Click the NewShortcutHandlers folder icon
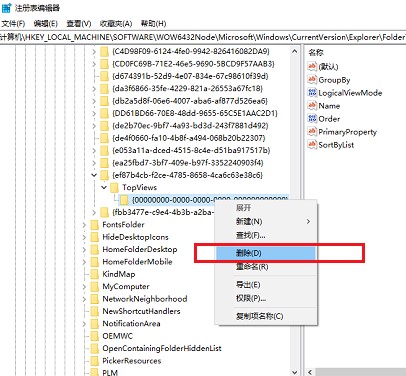The width and height of the screenshot is (406, 376). pos(95,311)
